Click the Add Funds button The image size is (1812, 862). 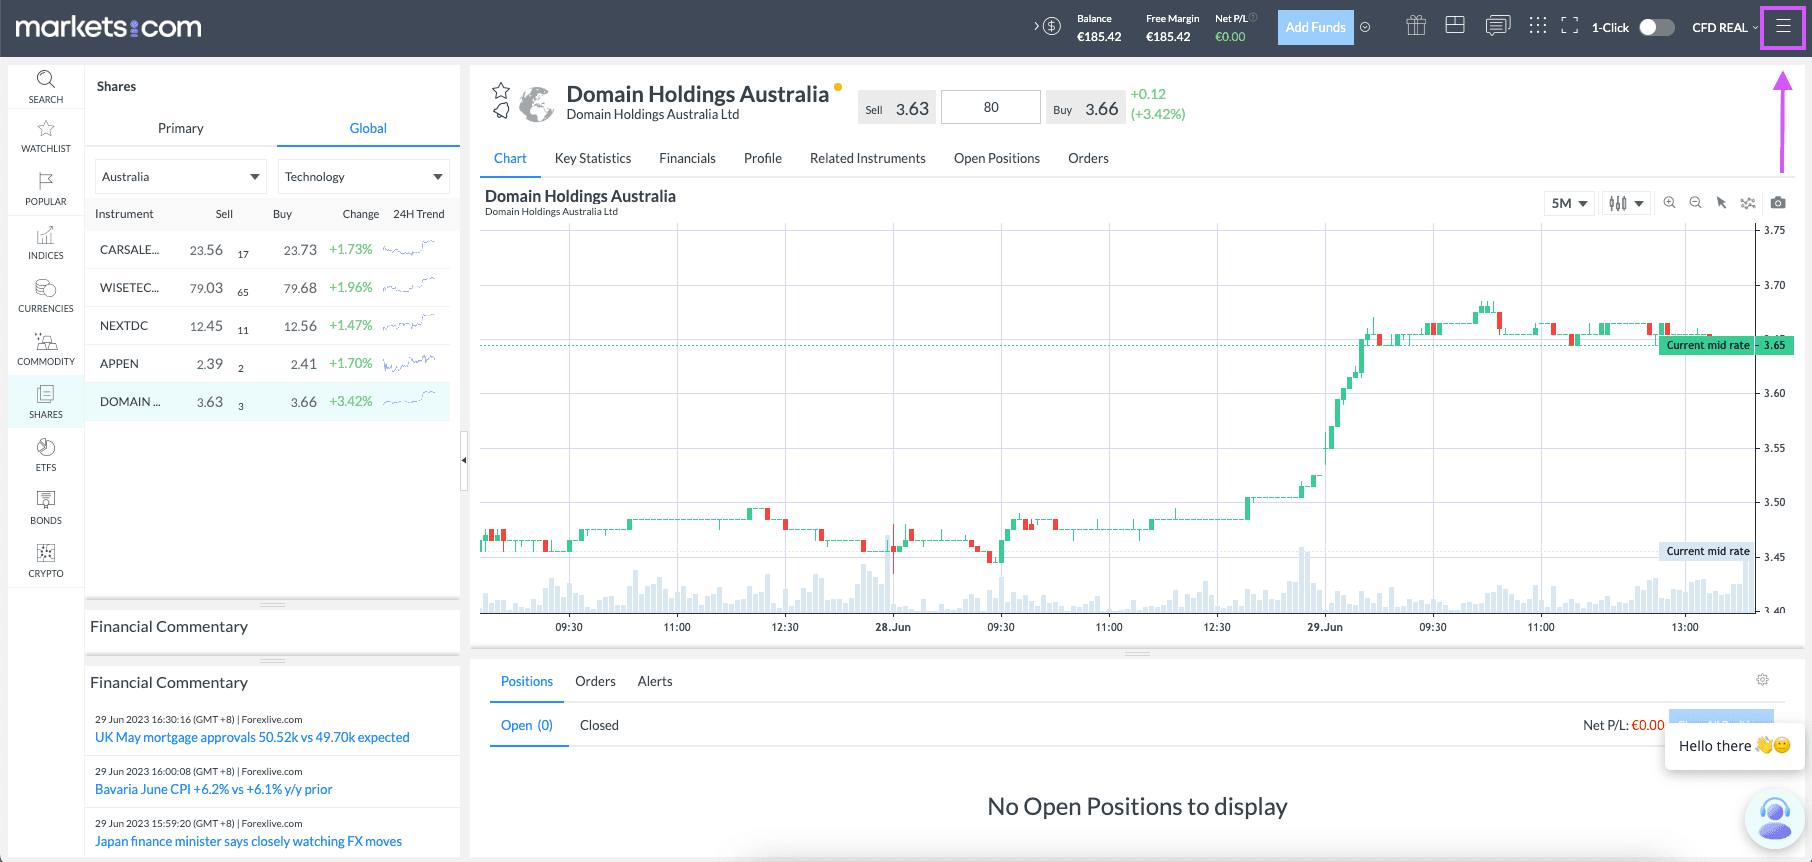[1314, 27]
